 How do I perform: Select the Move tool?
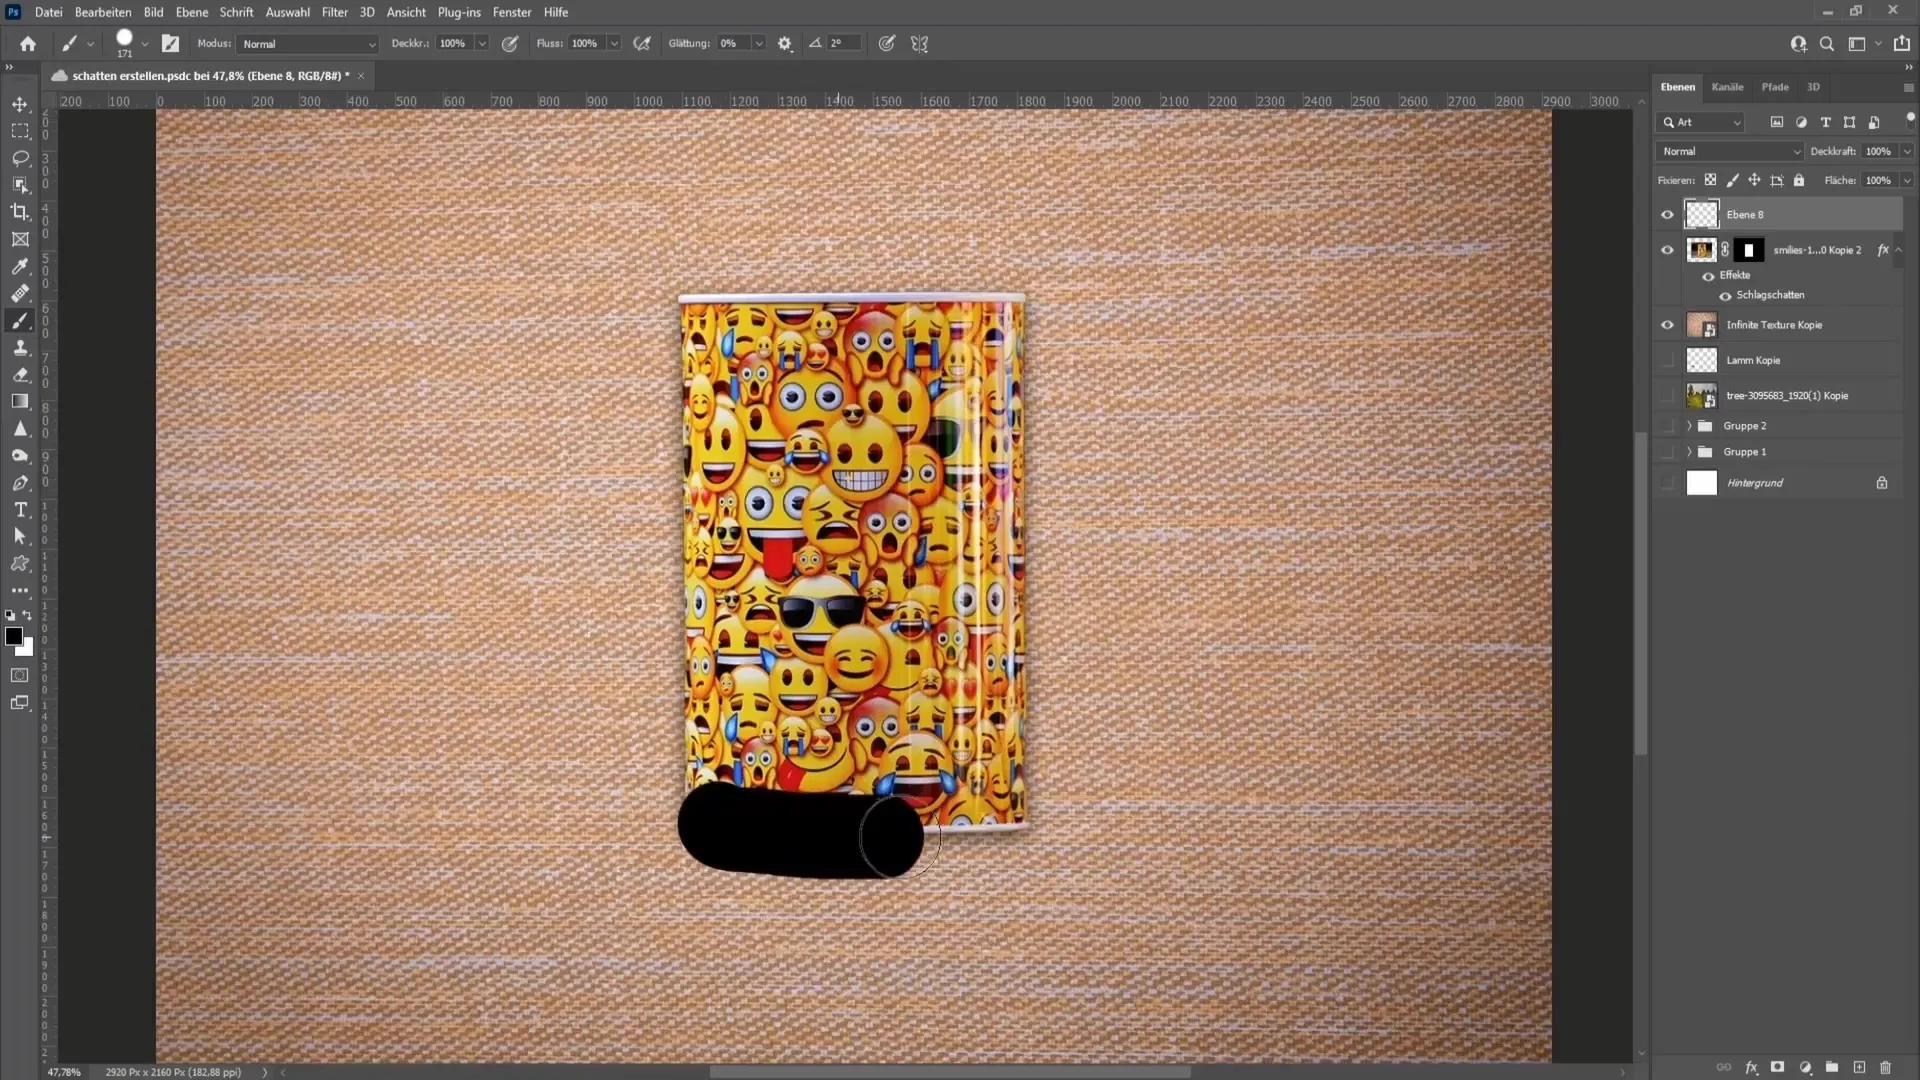(20, 103)
